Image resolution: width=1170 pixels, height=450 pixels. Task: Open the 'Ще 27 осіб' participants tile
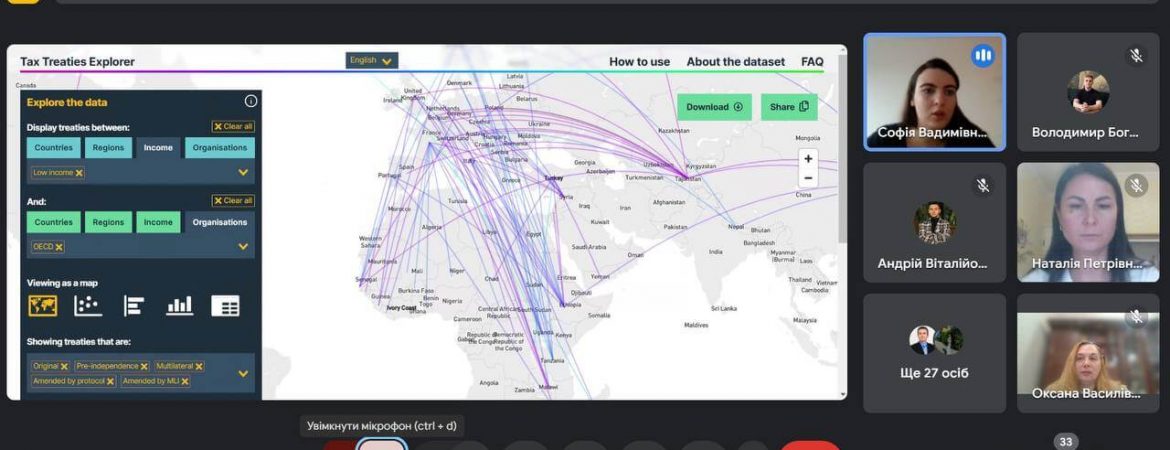tap(934, 353)
